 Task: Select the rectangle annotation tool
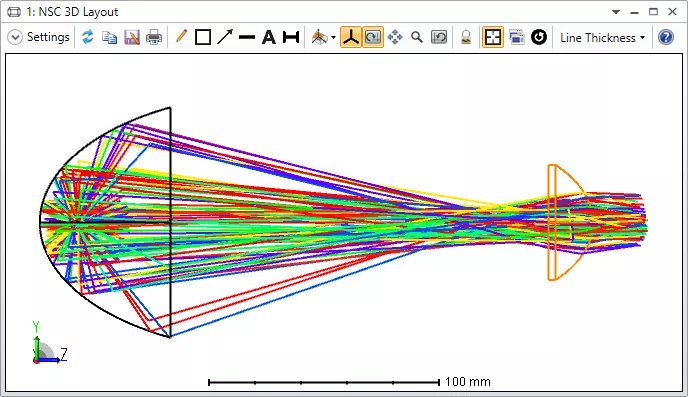203,37
